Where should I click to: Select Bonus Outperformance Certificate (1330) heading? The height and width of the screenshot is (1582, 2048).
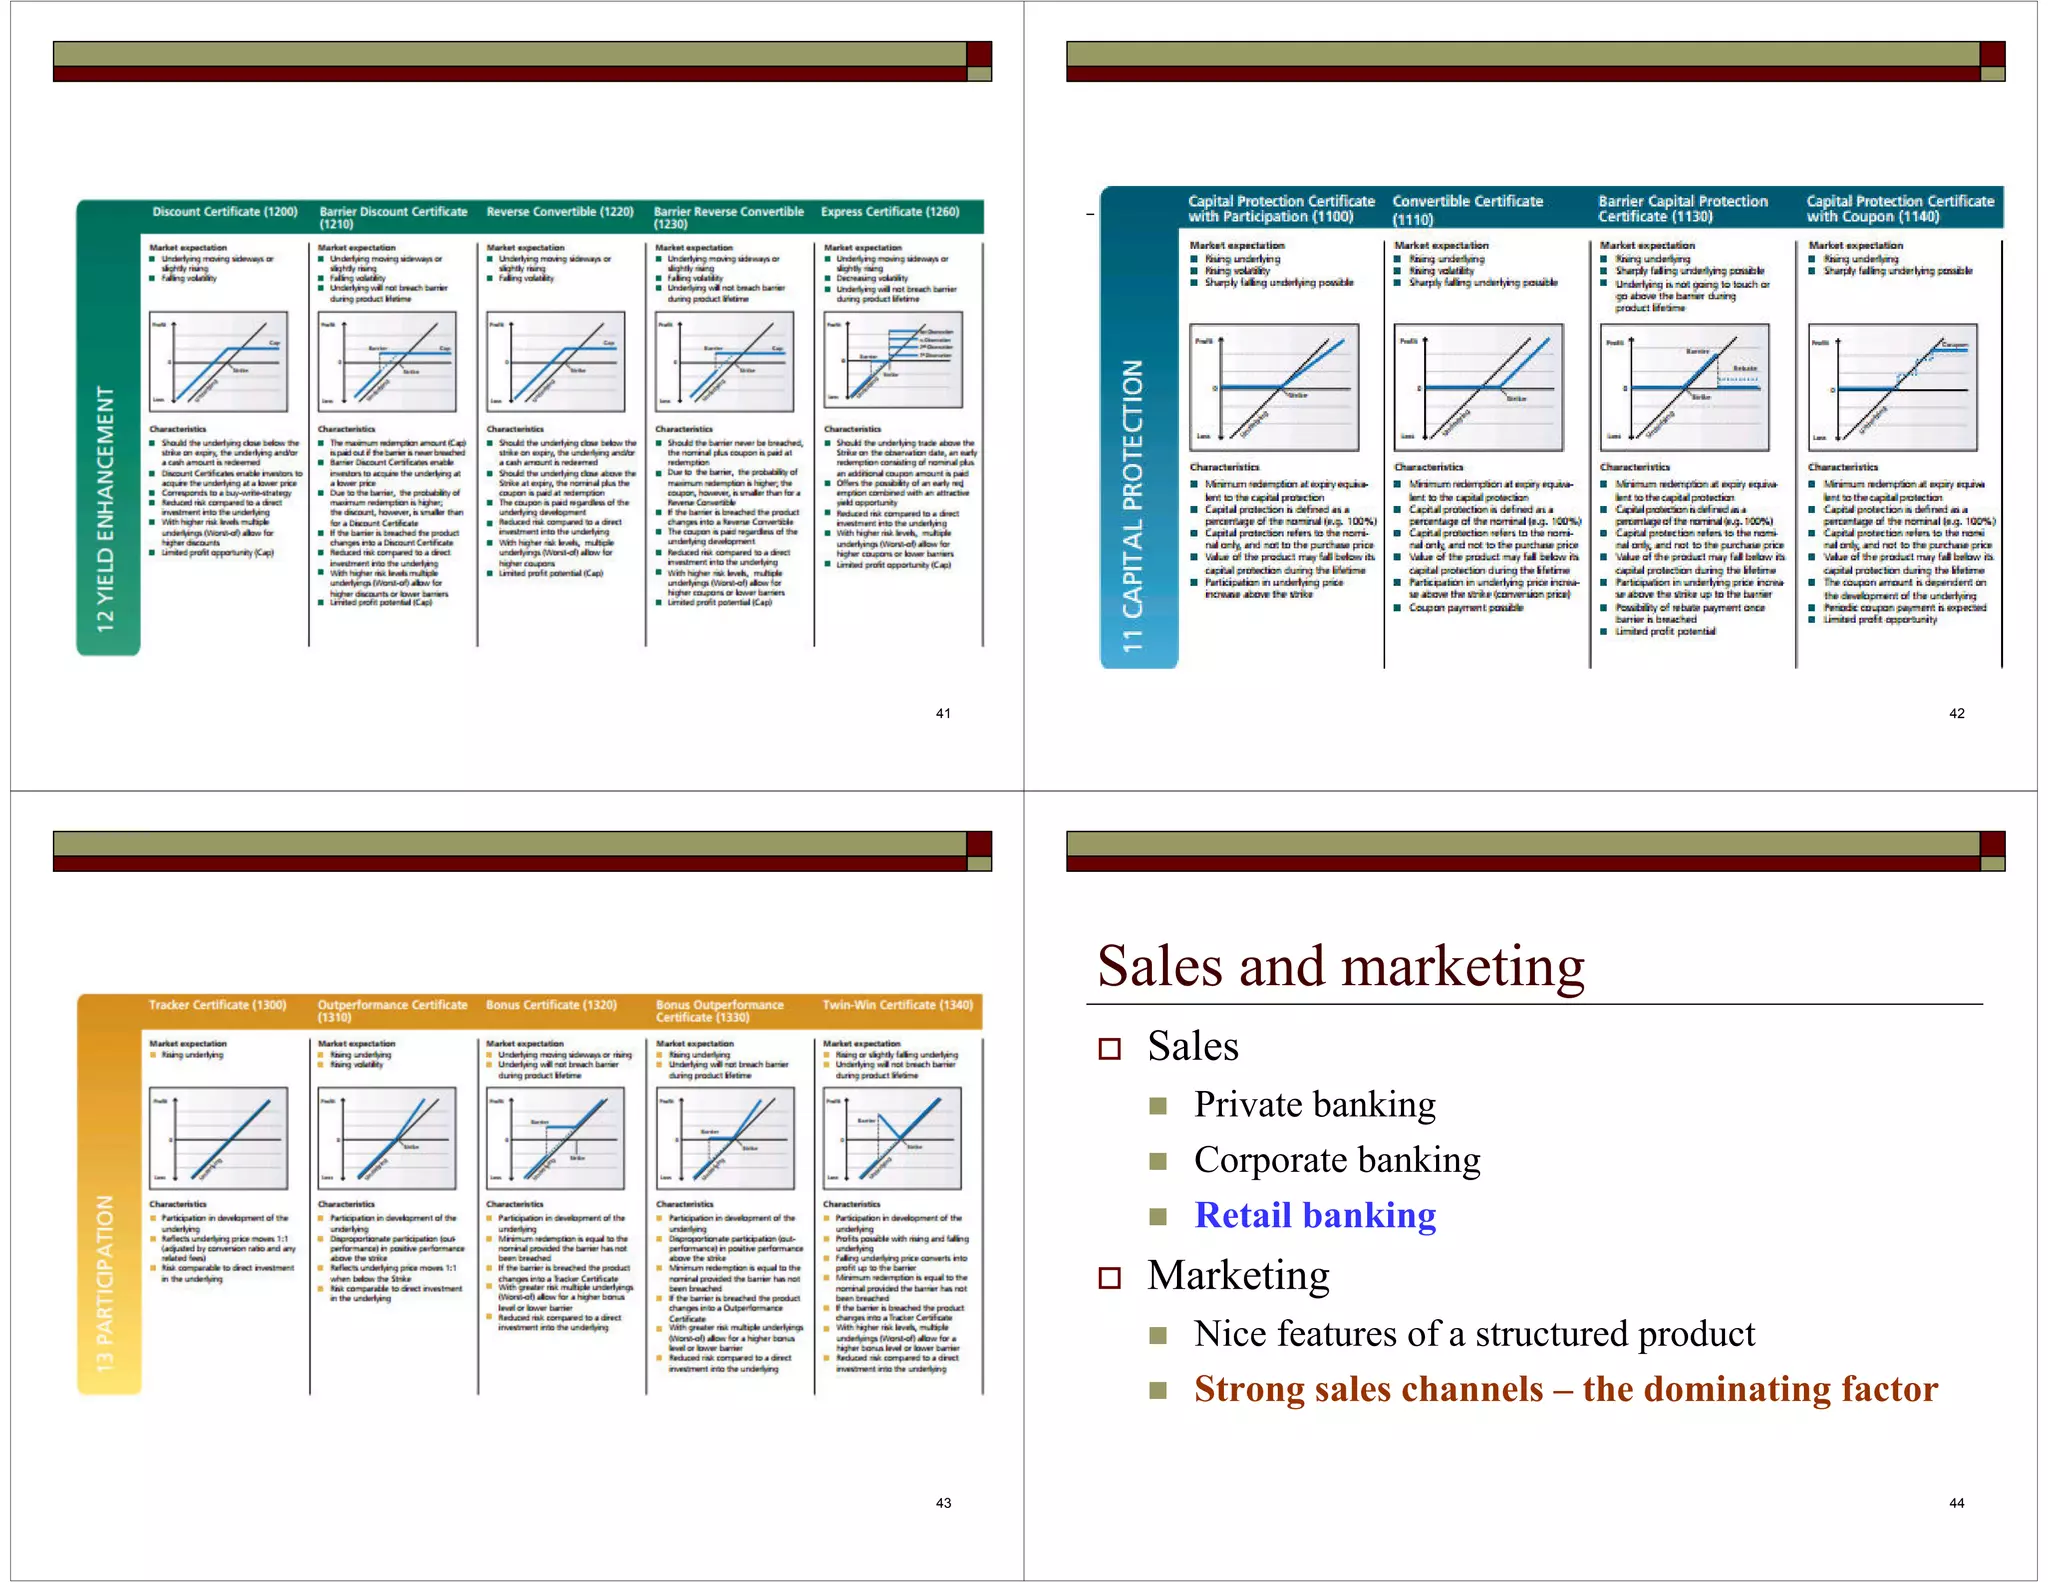pyautogui.click(x=720, y=1011)
